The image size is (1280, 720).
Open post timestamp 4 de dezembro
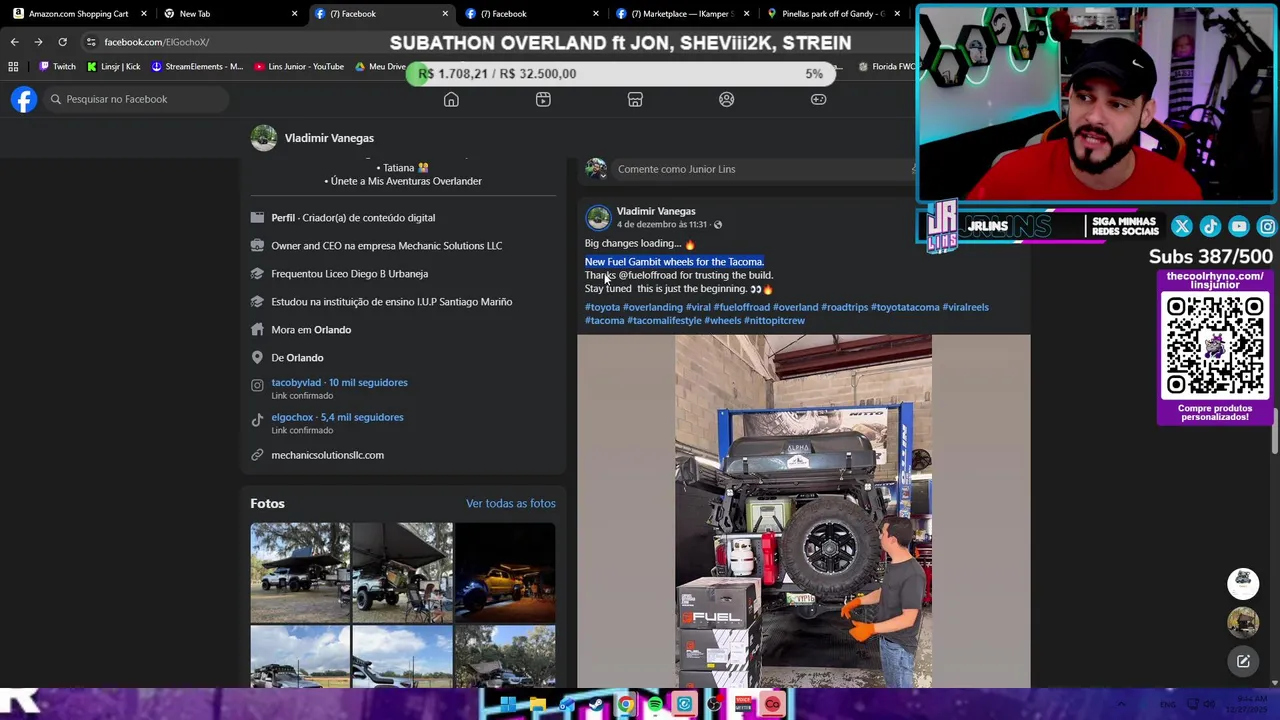pos(661,225)
